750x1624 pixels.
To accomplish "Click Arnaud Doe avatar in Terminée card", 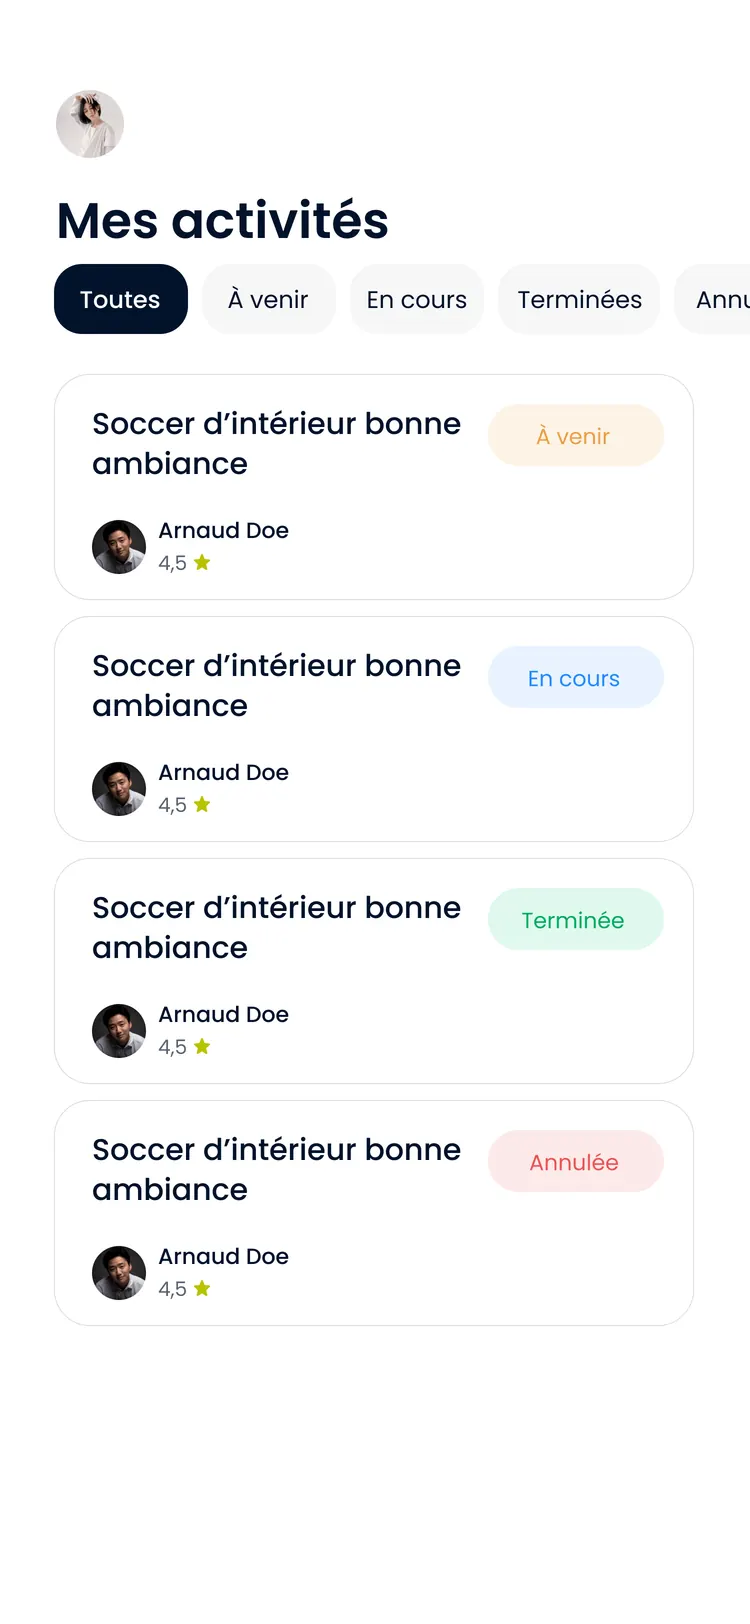I will (119, 1031).
